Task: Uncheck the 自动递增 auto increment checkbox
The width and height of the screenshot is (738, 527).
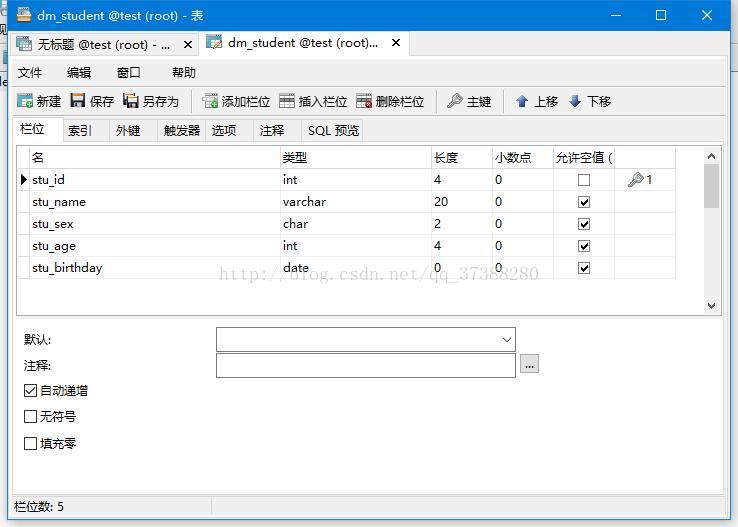Action: click(x=30, y=391)
